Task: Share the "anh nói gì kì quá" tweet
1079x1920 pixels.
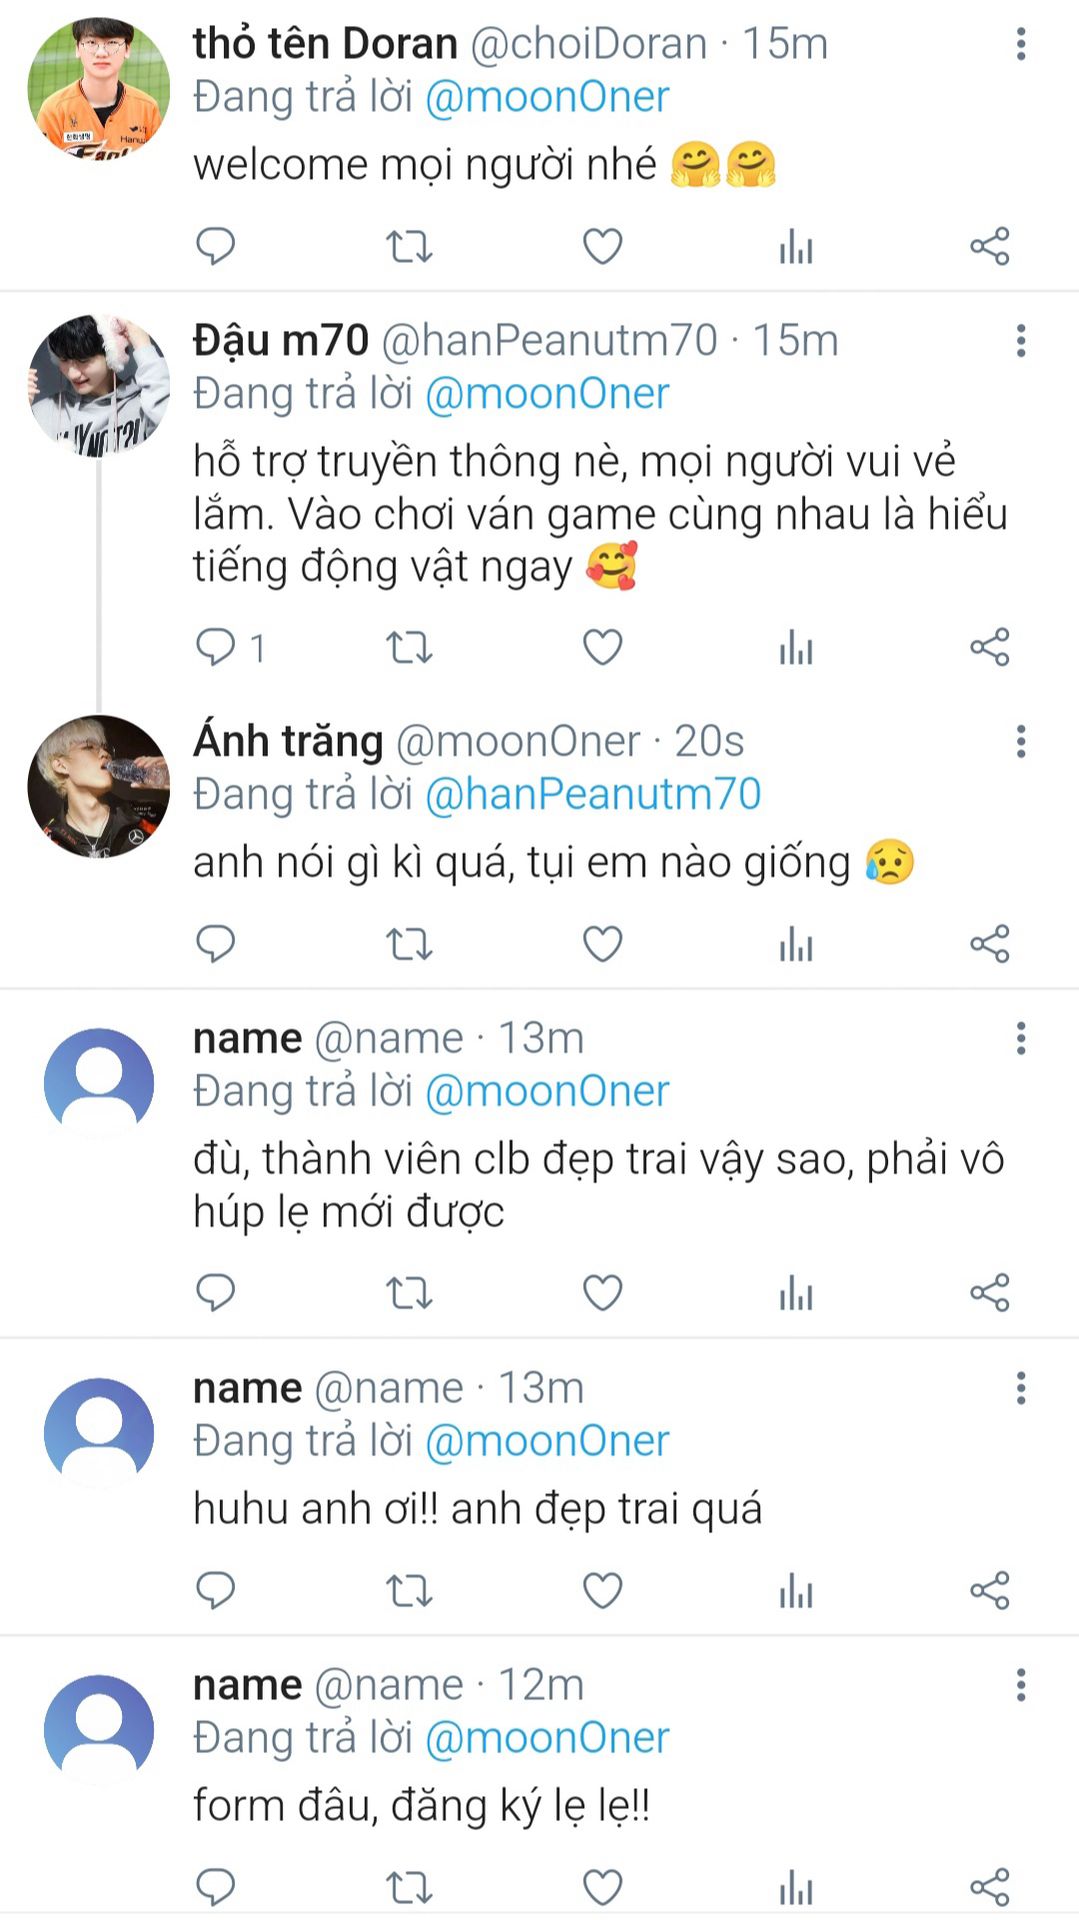Action: pos(989,943)
